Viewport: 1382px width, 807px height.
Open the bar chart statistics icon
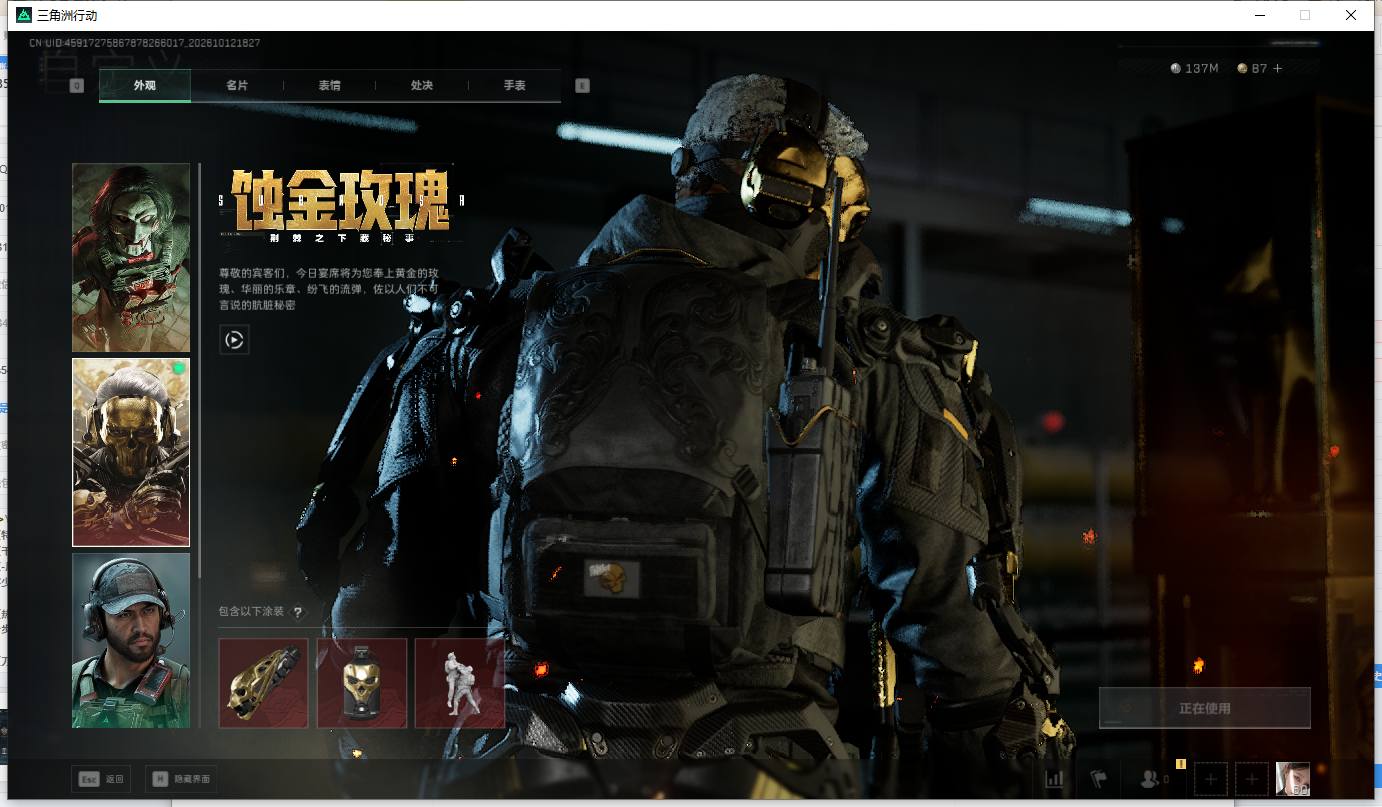click(1054, 778)
